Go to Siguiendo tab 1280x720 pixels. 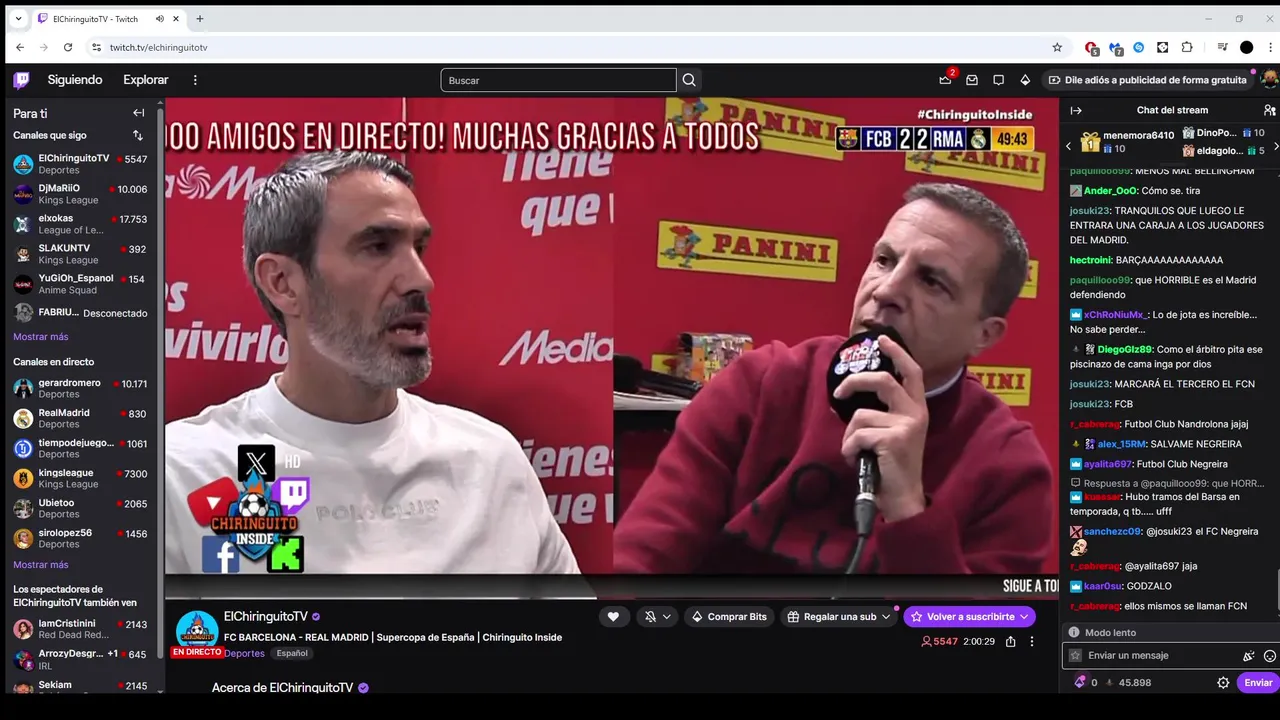pyautogui.click(x=75, y=80)
